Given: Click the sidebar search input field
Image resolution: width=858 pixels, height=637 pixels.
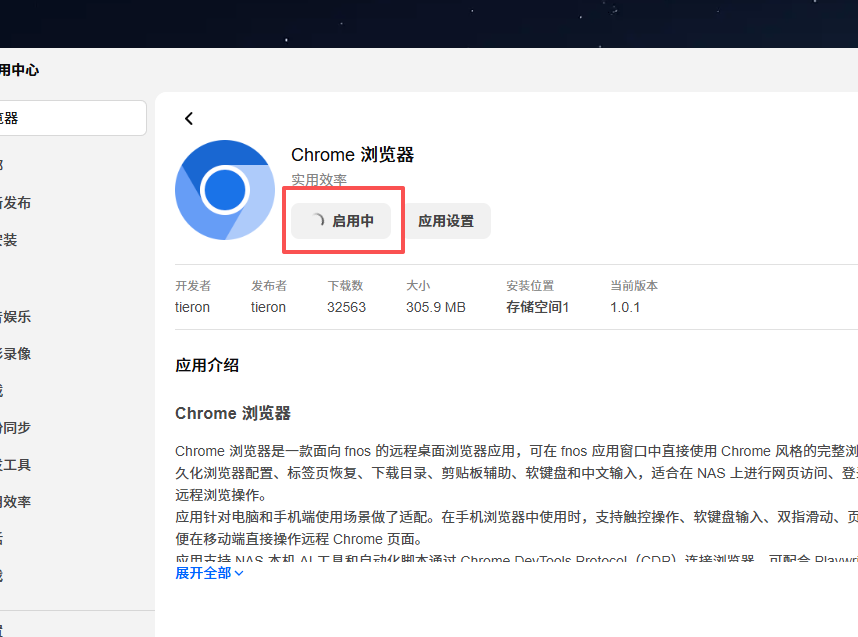Looking at the screenshot, I should point(72,118).
